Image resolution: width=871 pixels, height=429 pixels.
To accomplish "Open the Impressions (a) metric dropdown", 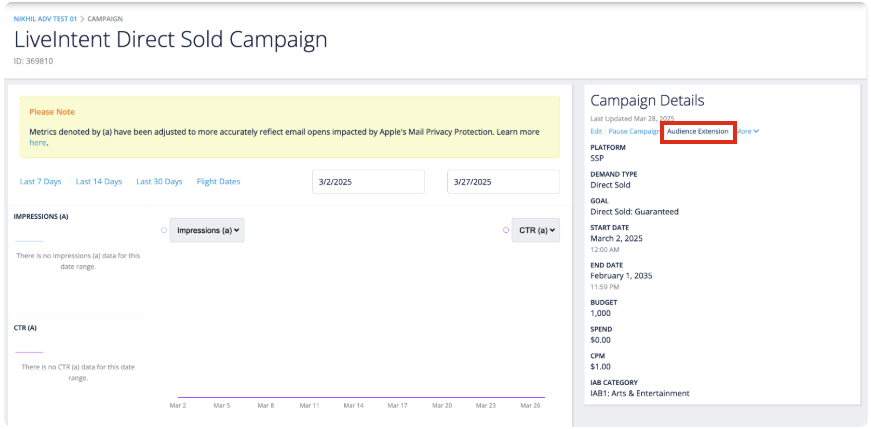I will tap(207, 230).
